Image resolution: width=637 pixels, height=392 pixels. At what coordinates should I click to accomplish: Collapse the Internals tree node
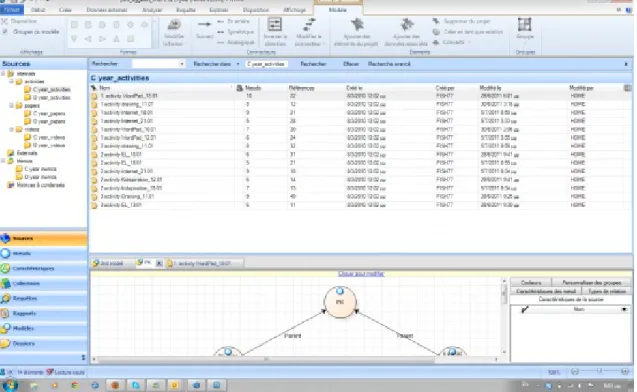tap(3, 74)
